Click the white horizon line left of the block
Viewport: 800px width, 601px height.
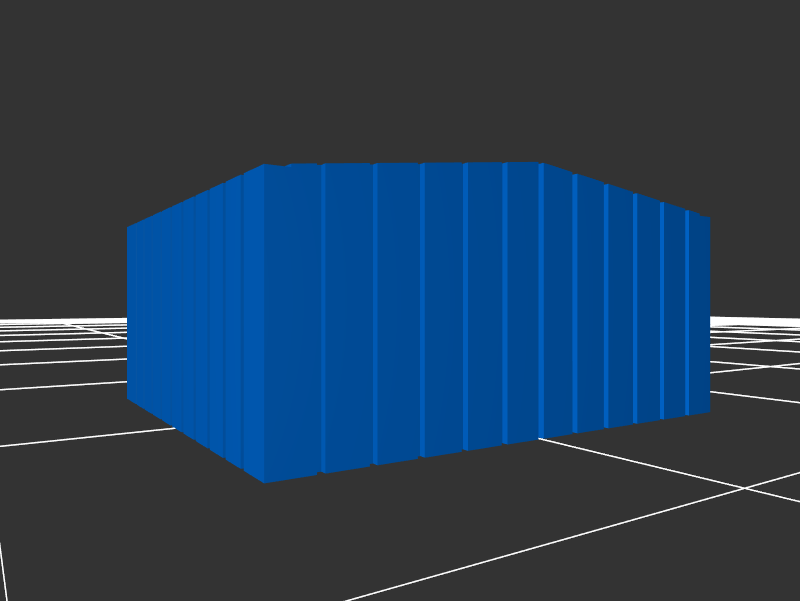pos(60,321)
